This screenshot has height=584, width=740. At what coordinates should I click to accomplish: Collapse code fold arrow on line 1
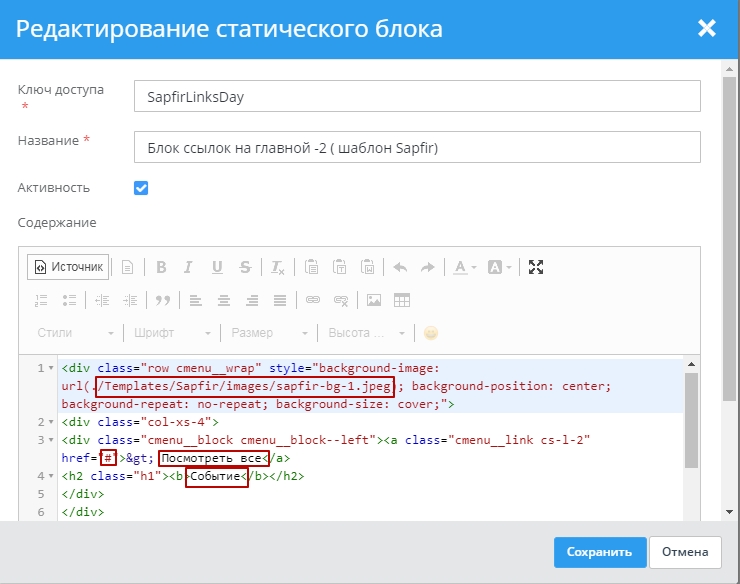[x=50, y=369]
